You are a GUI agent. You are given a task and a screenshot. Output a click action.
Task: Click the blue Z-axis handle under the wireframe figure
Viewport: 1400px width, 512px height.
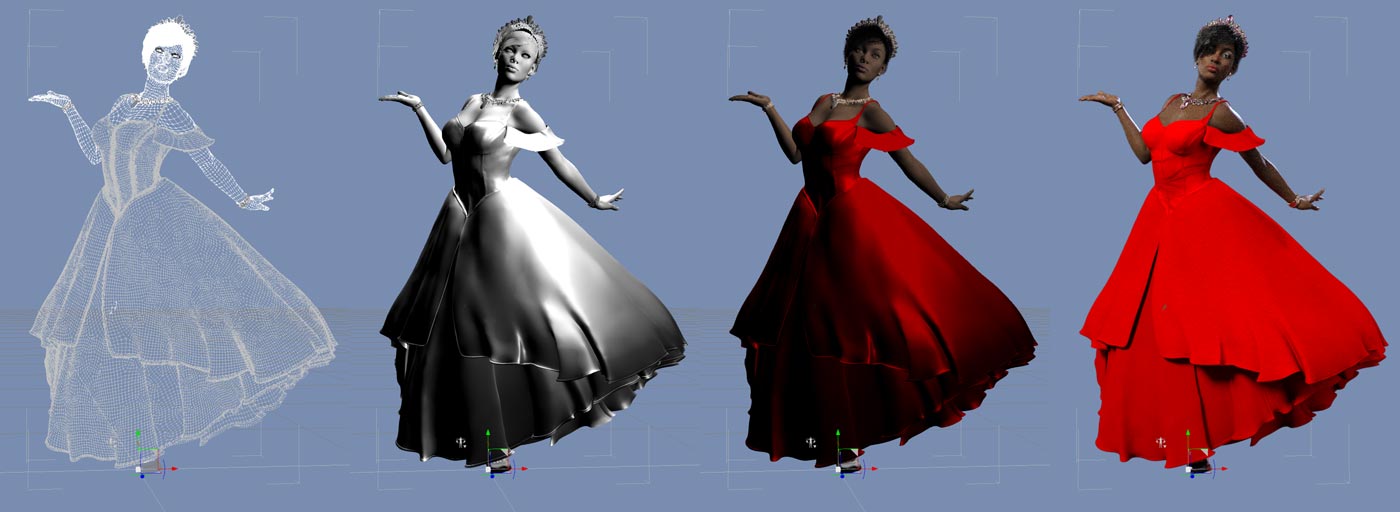[142, 476]
